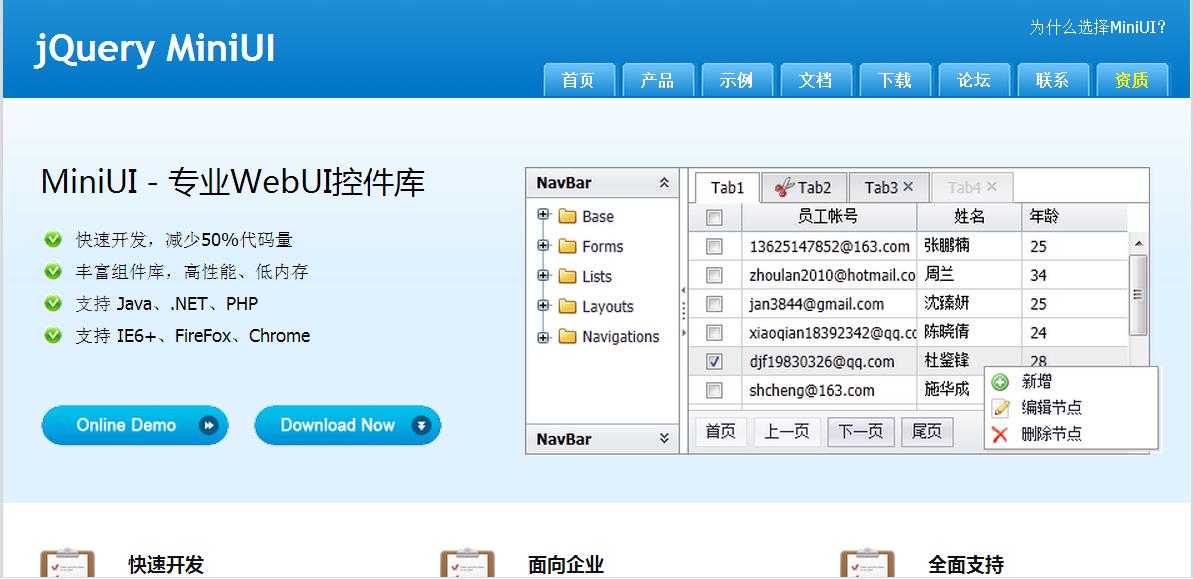Check the row for jan3844@gmail.com
The width and height of the screenshot is (1193, 579).
point(714,304)
